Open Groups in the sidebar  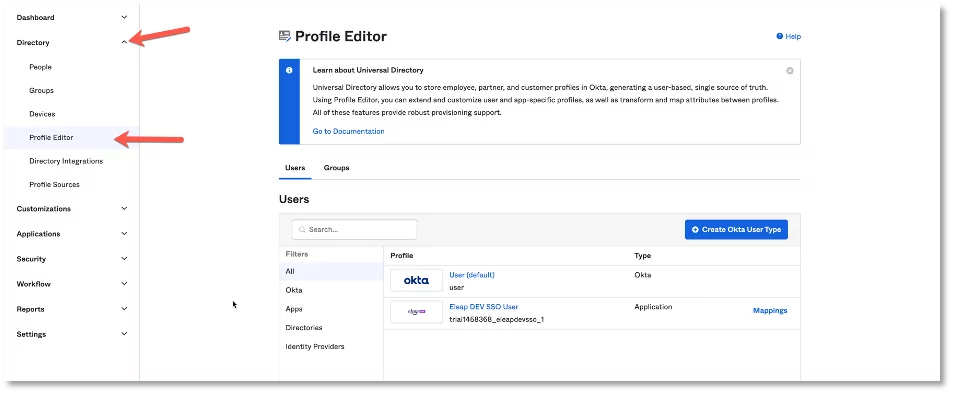(x=41, y=91)
